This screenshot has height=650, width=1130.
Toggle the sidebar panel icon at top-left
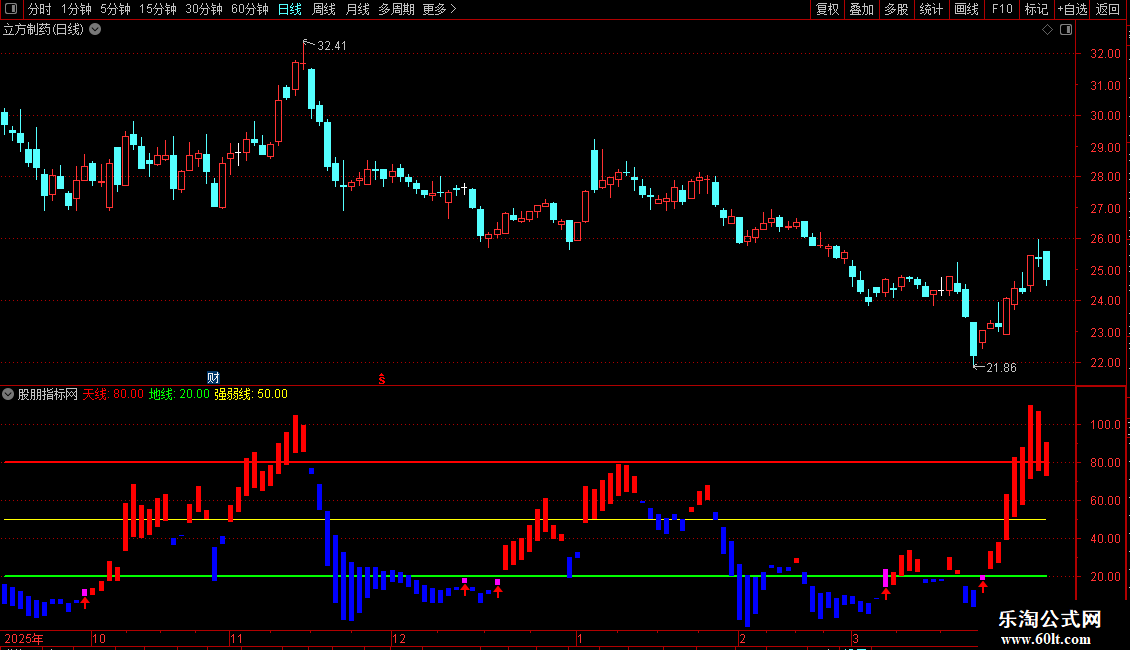click(11, 9)
